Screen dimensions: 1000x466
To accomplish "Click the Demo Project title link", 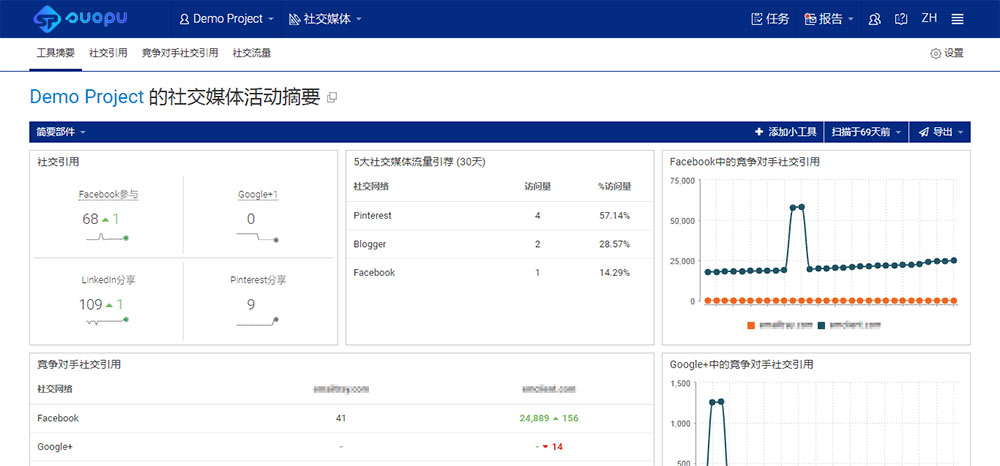I will point(86,97).
